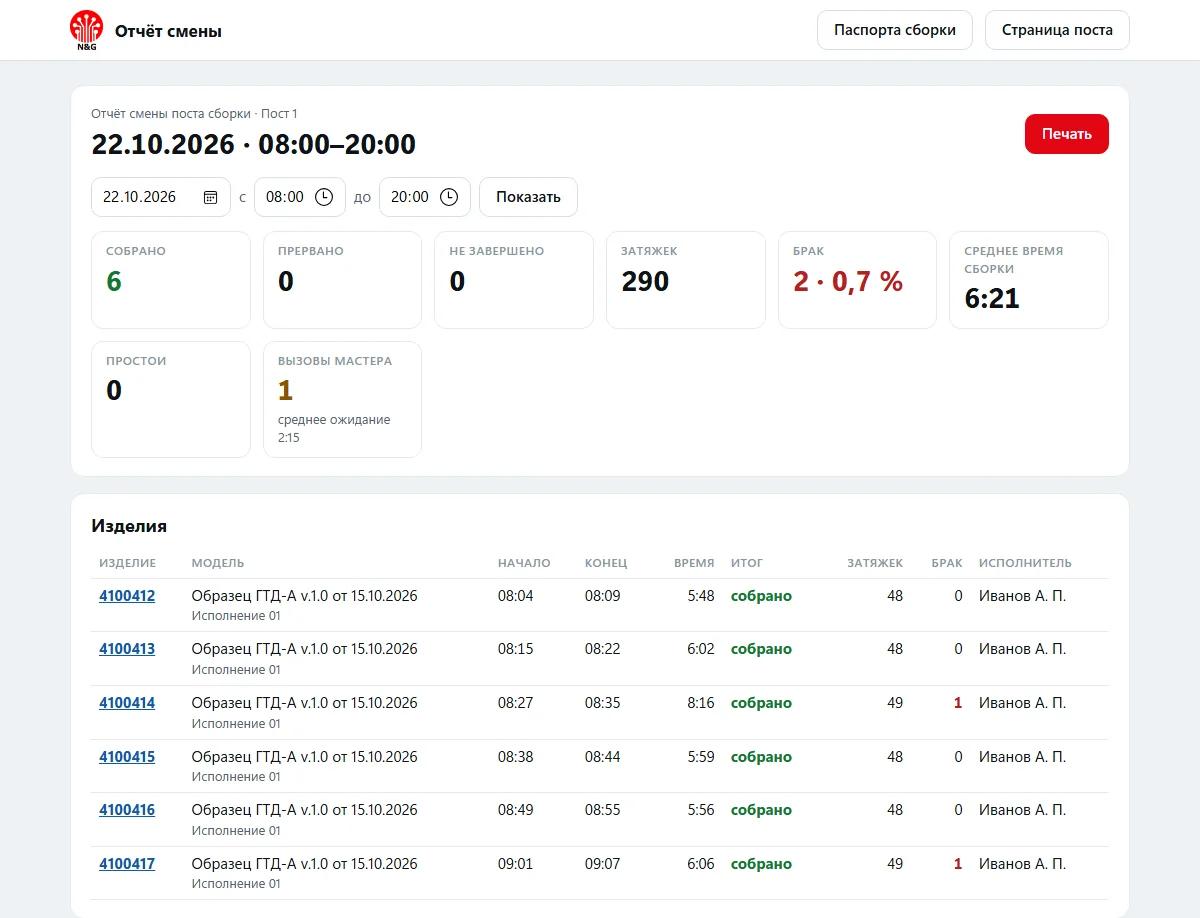Open product link 4100413
This screenshot has height=918, width=1200.
(x=127, y=649)
